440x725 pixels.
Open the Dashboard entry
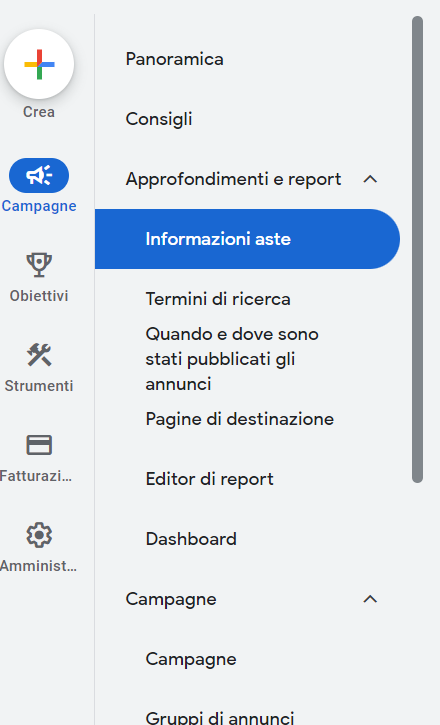191,539
